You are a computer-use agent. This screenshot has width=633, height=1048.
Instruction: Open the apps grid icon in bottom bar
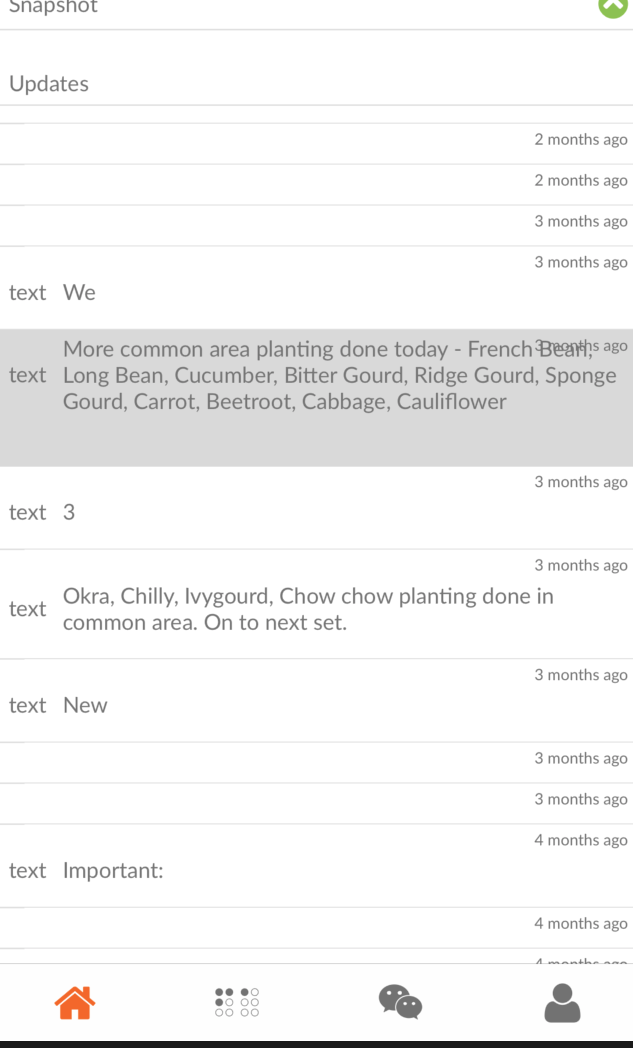pyautogui.click(x=236, y=1002)
